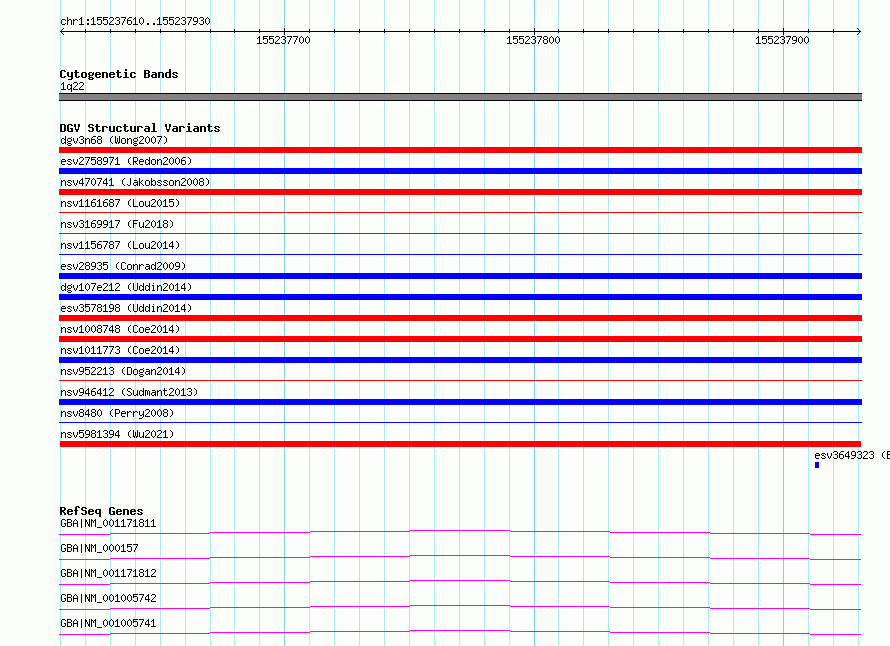Open variant dgv3n68 (Wong2007) label
The image size is (890, 646).
coord(114,140)
